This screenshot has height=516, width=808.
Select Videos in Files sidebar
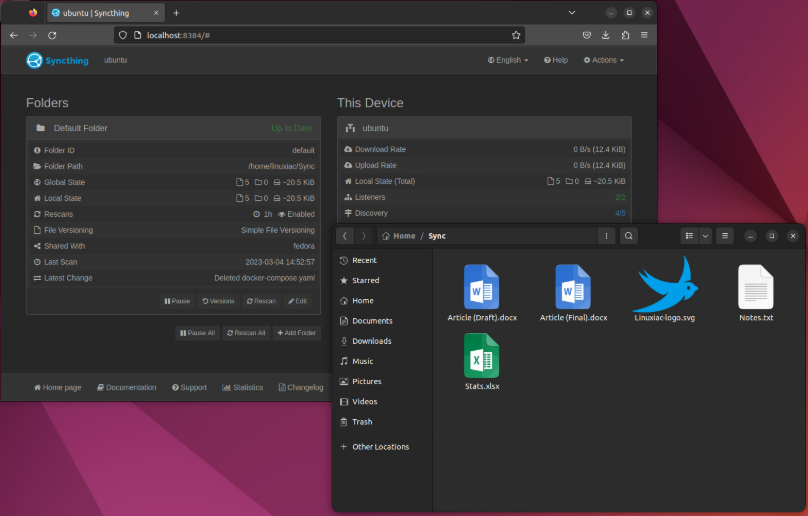tap(382, 402)
